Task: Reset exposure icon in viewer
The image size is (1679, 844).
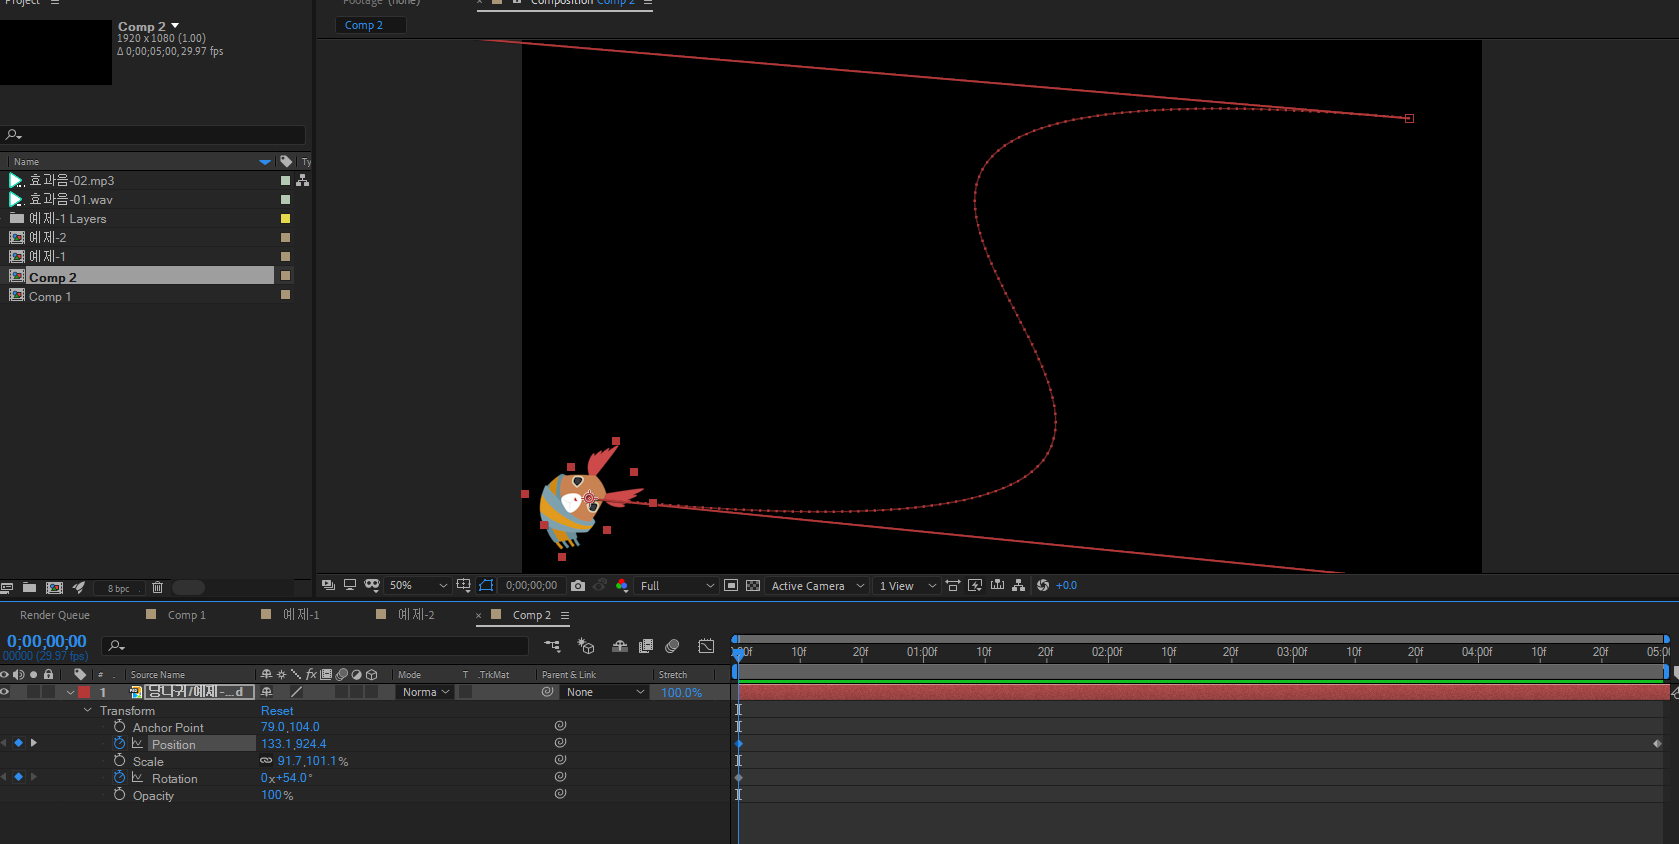Action: [x=1043, y=585]
